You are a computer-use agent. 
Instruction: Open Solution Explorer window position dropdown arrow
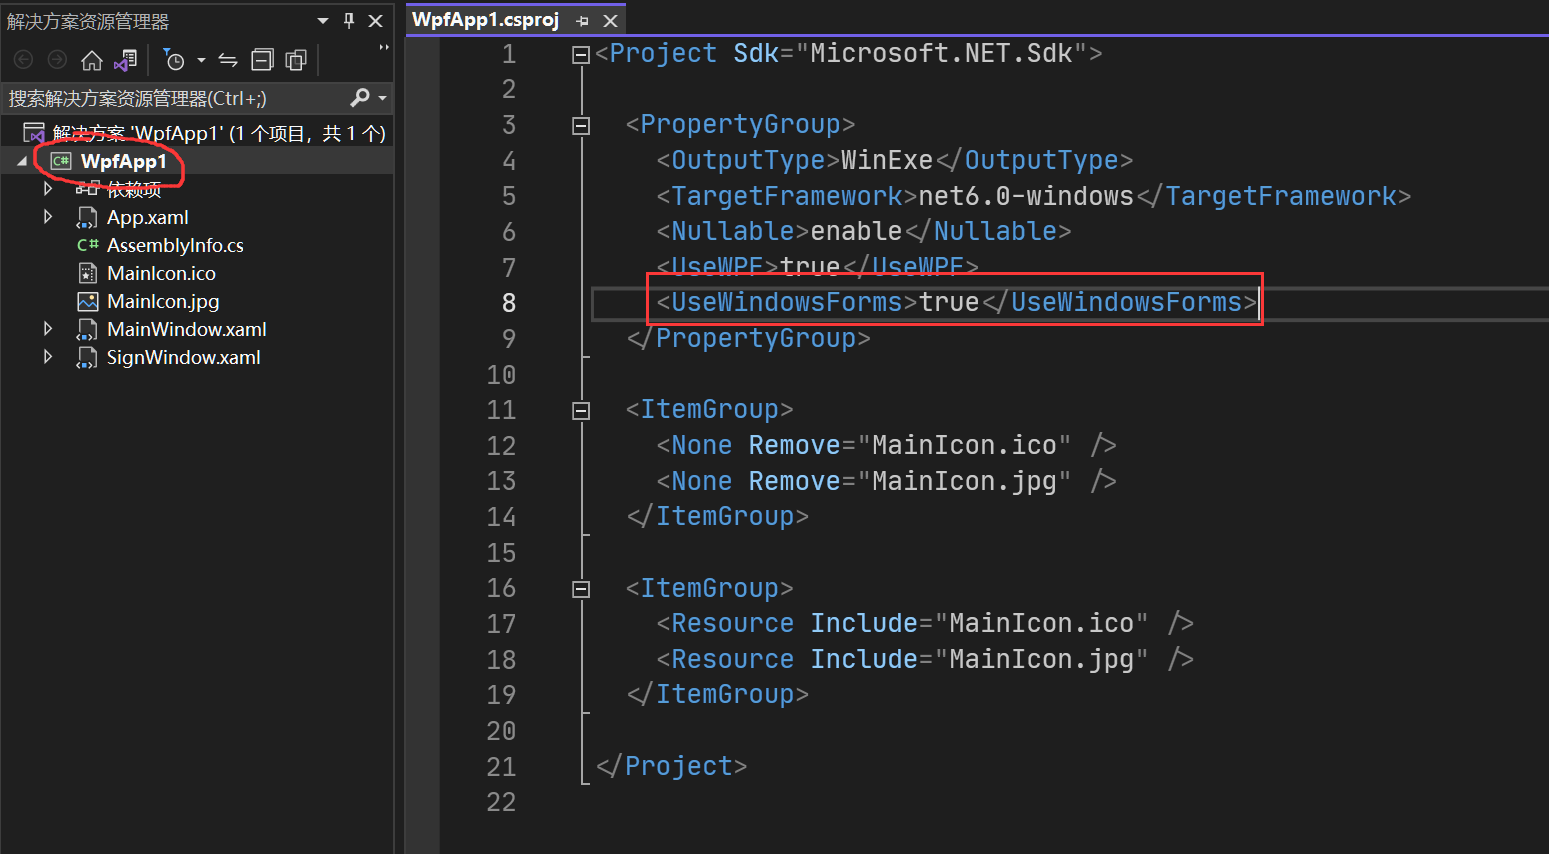pos(323,21)
